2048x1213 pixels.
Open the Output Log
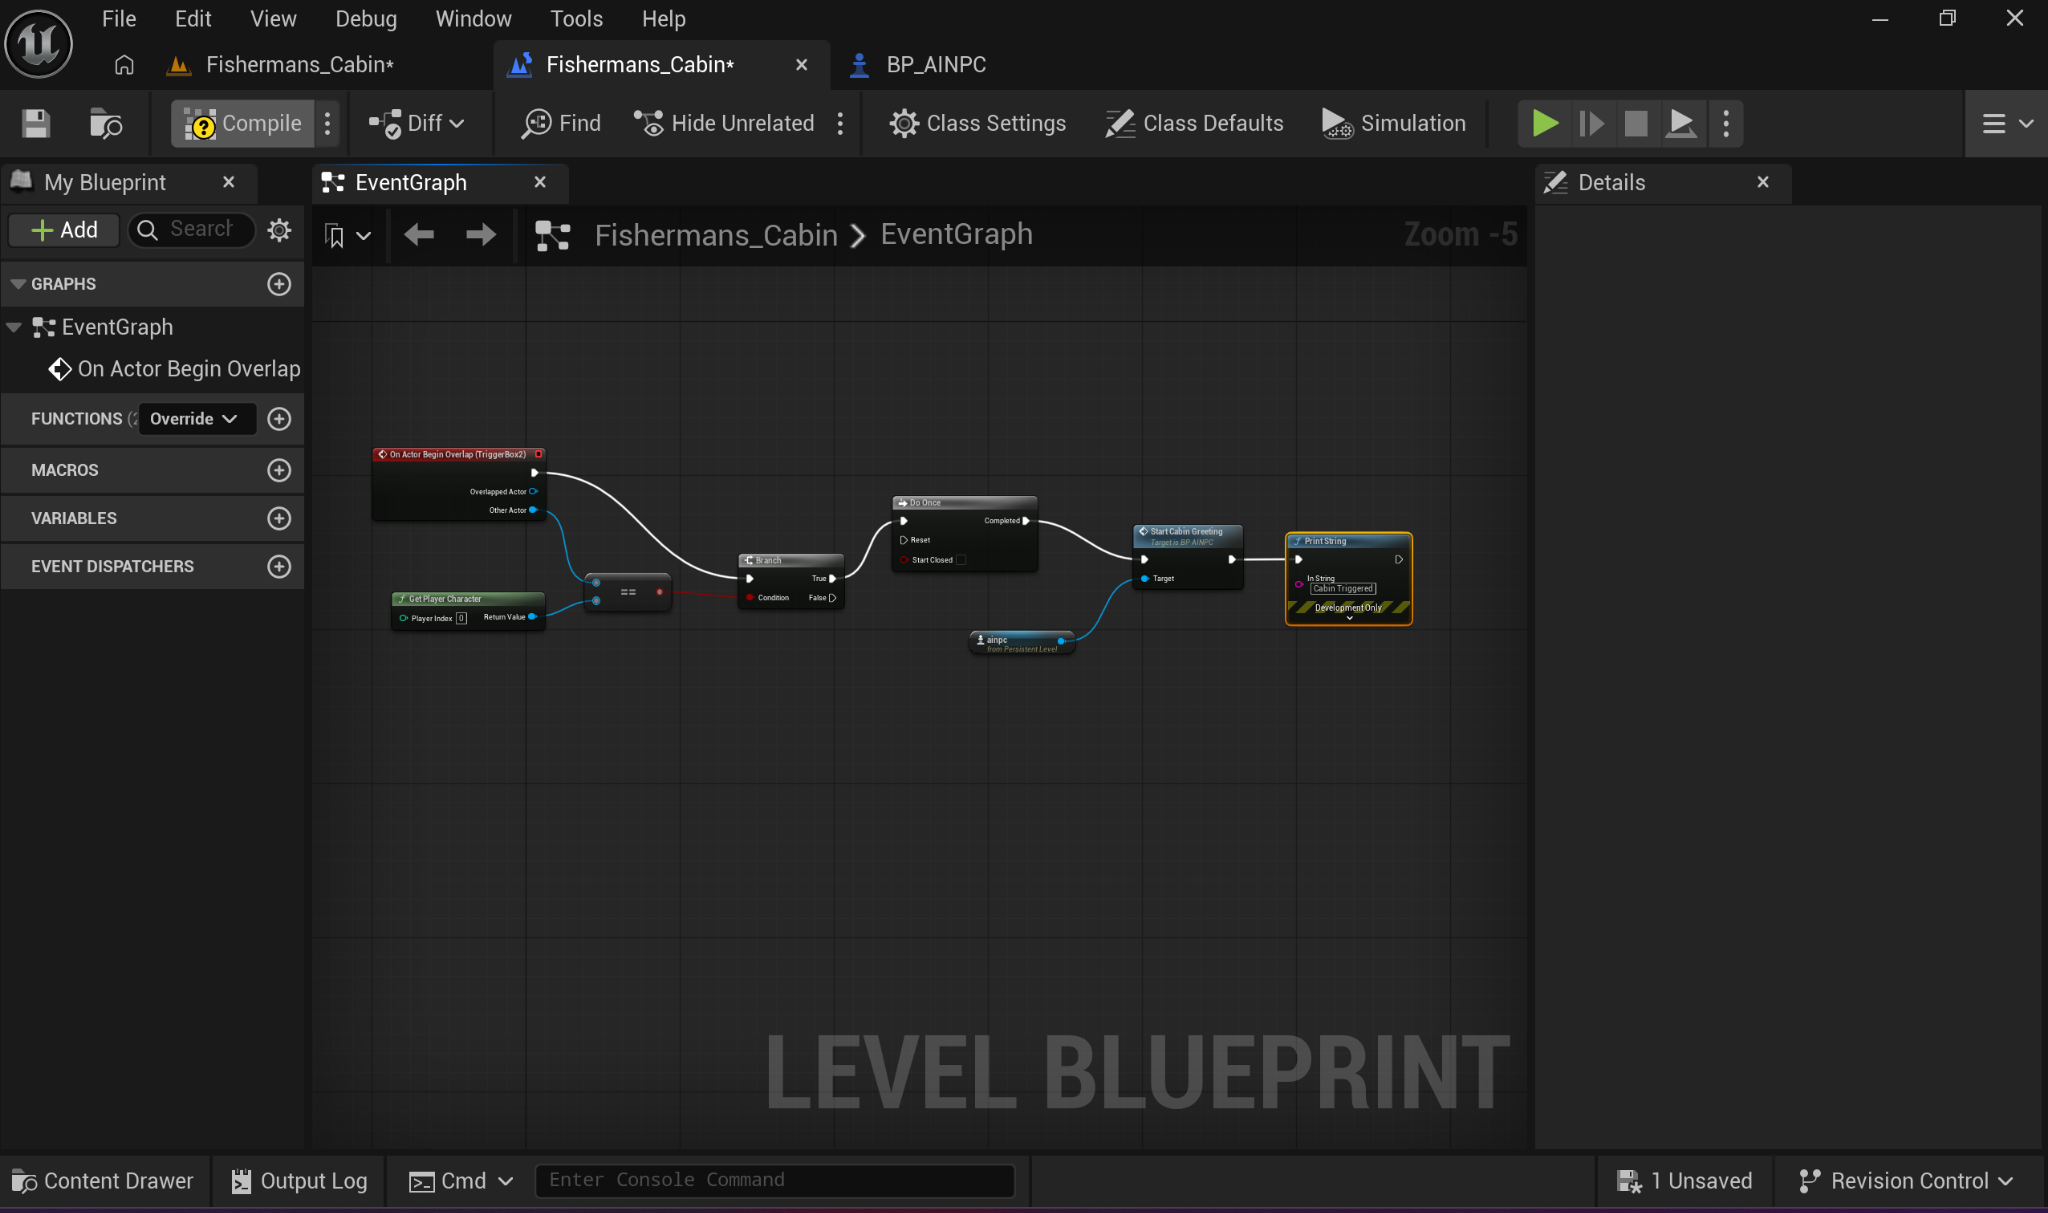[300, 1181]
